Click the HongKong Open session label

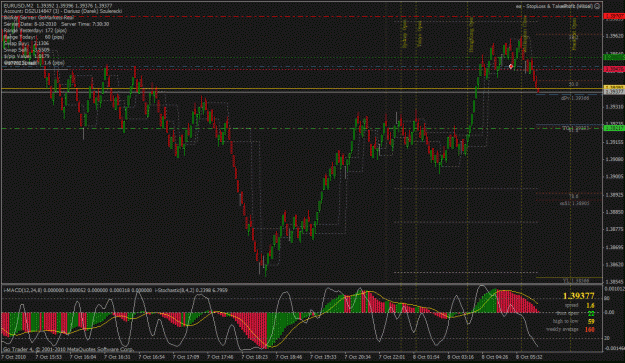471,35
